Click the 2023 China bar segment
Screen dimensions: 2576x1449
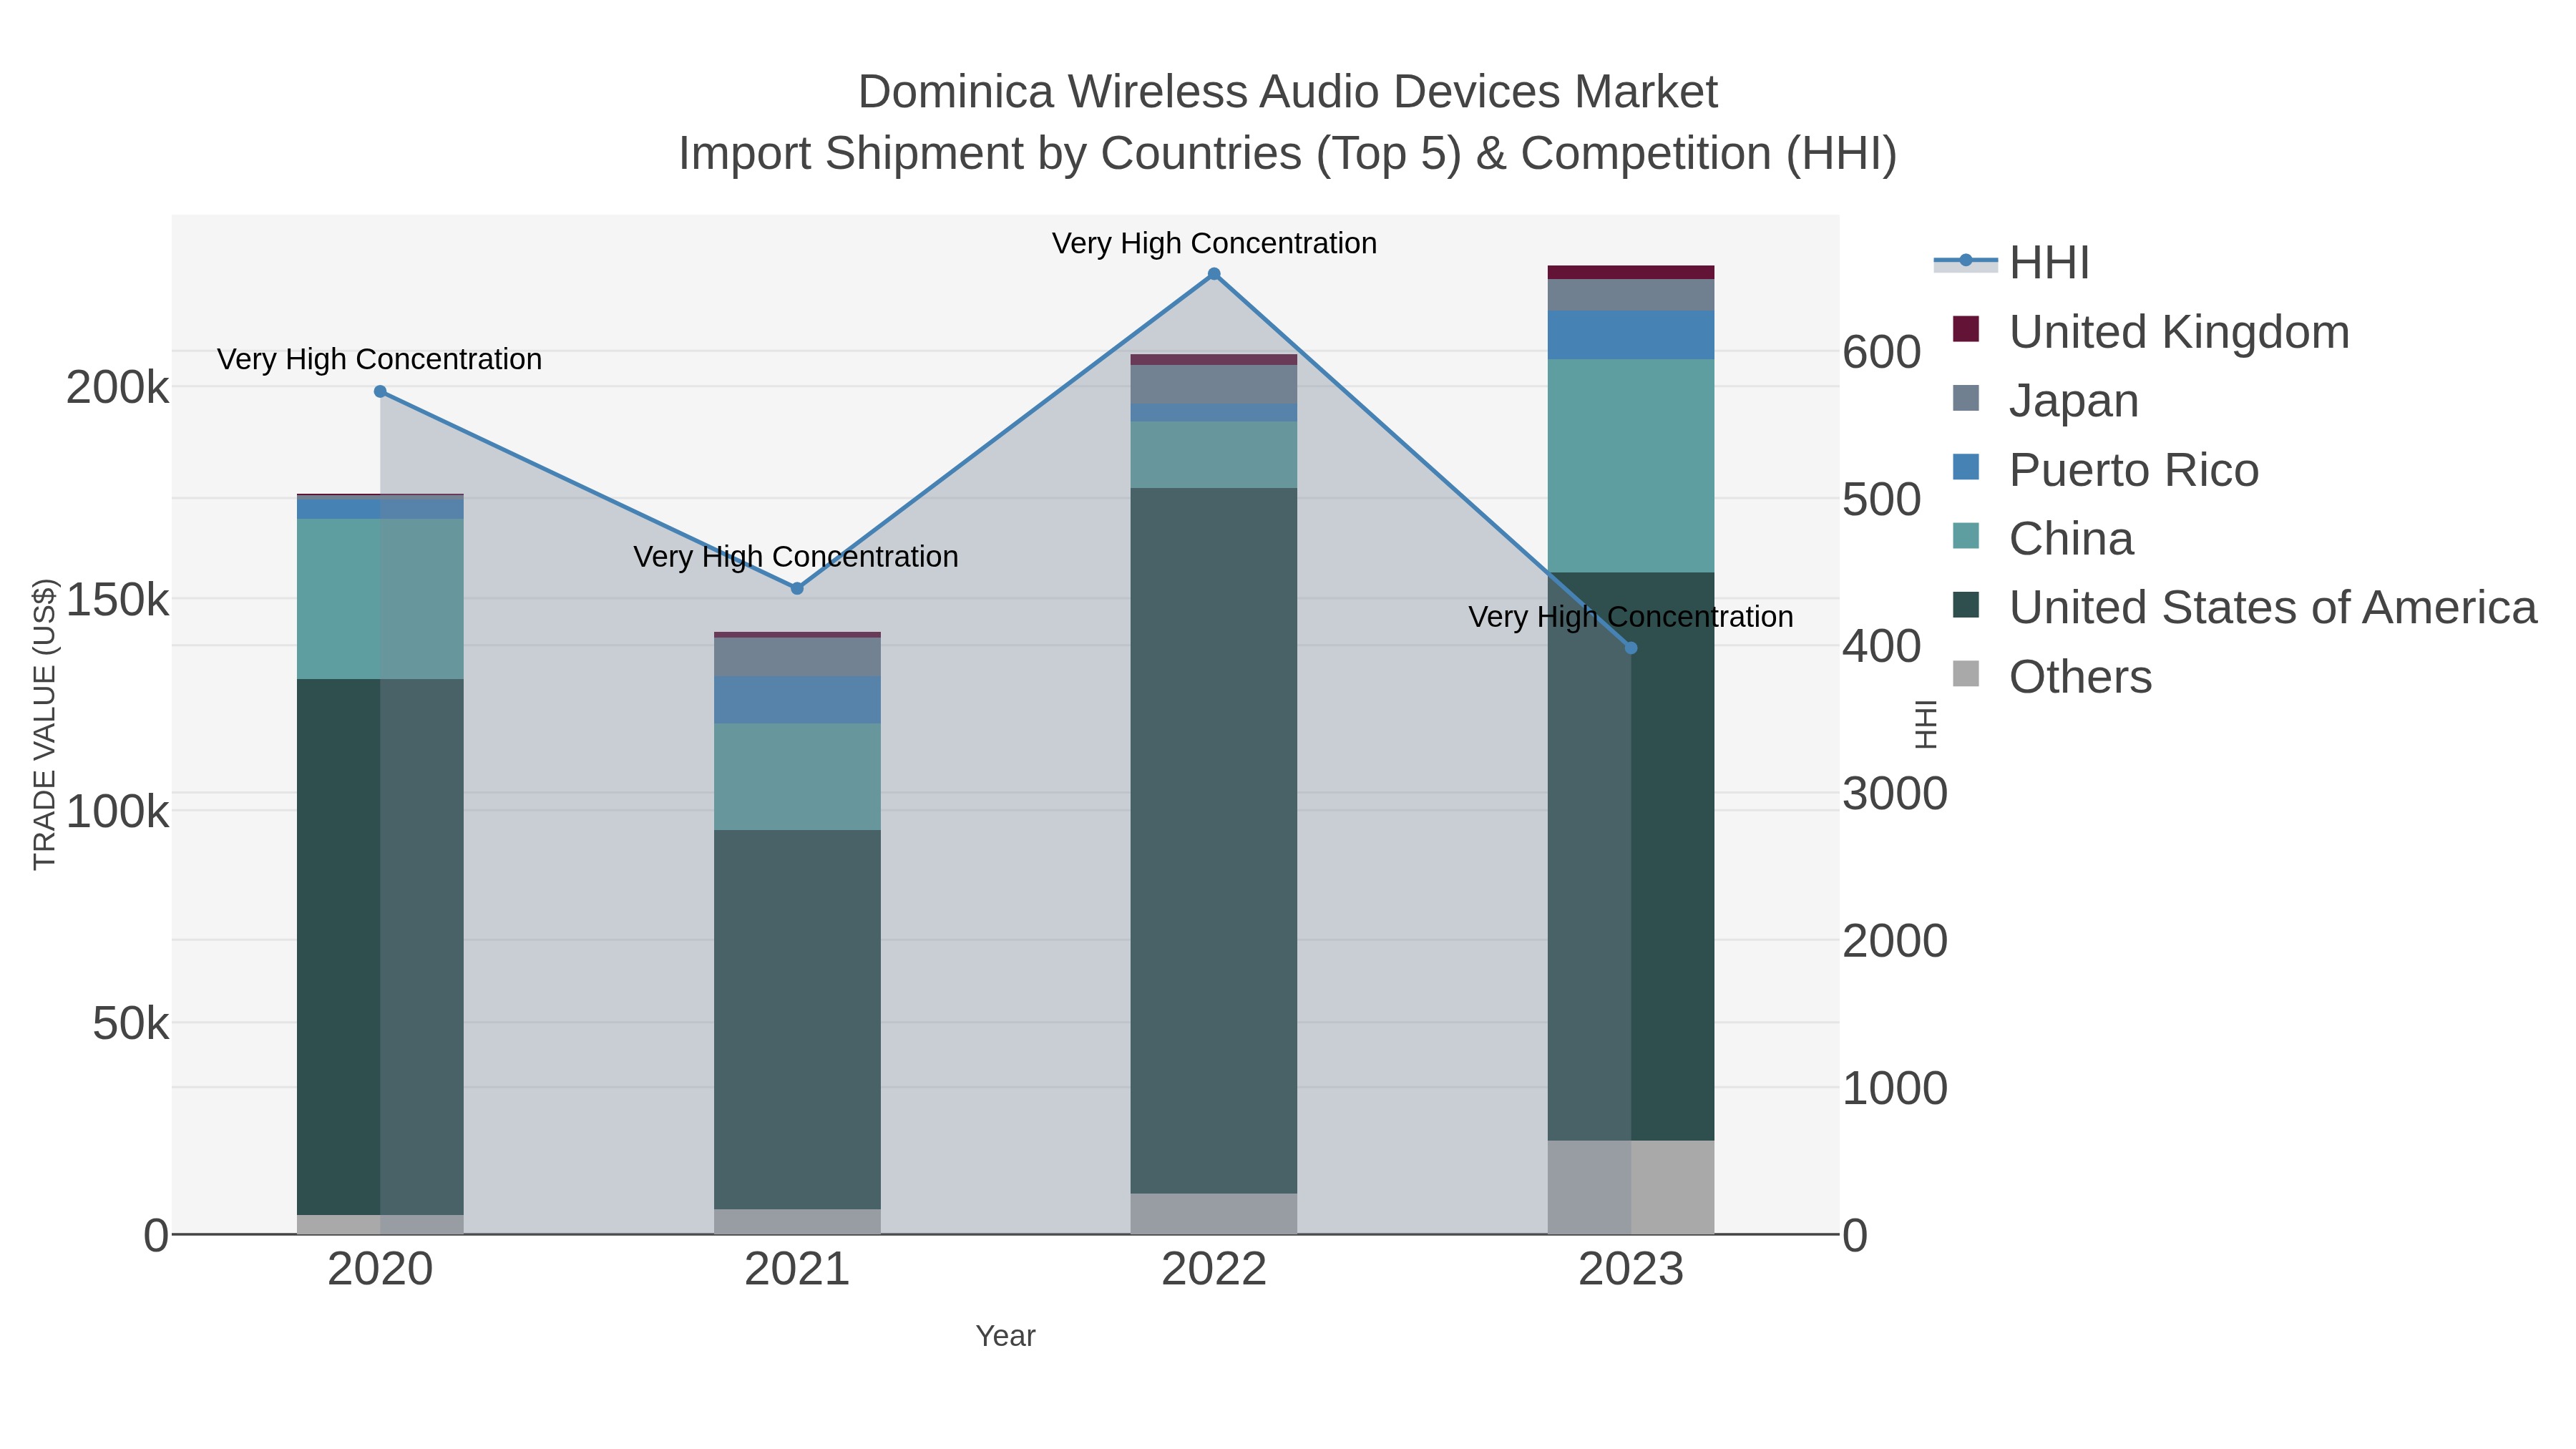tap(1631, 466)
